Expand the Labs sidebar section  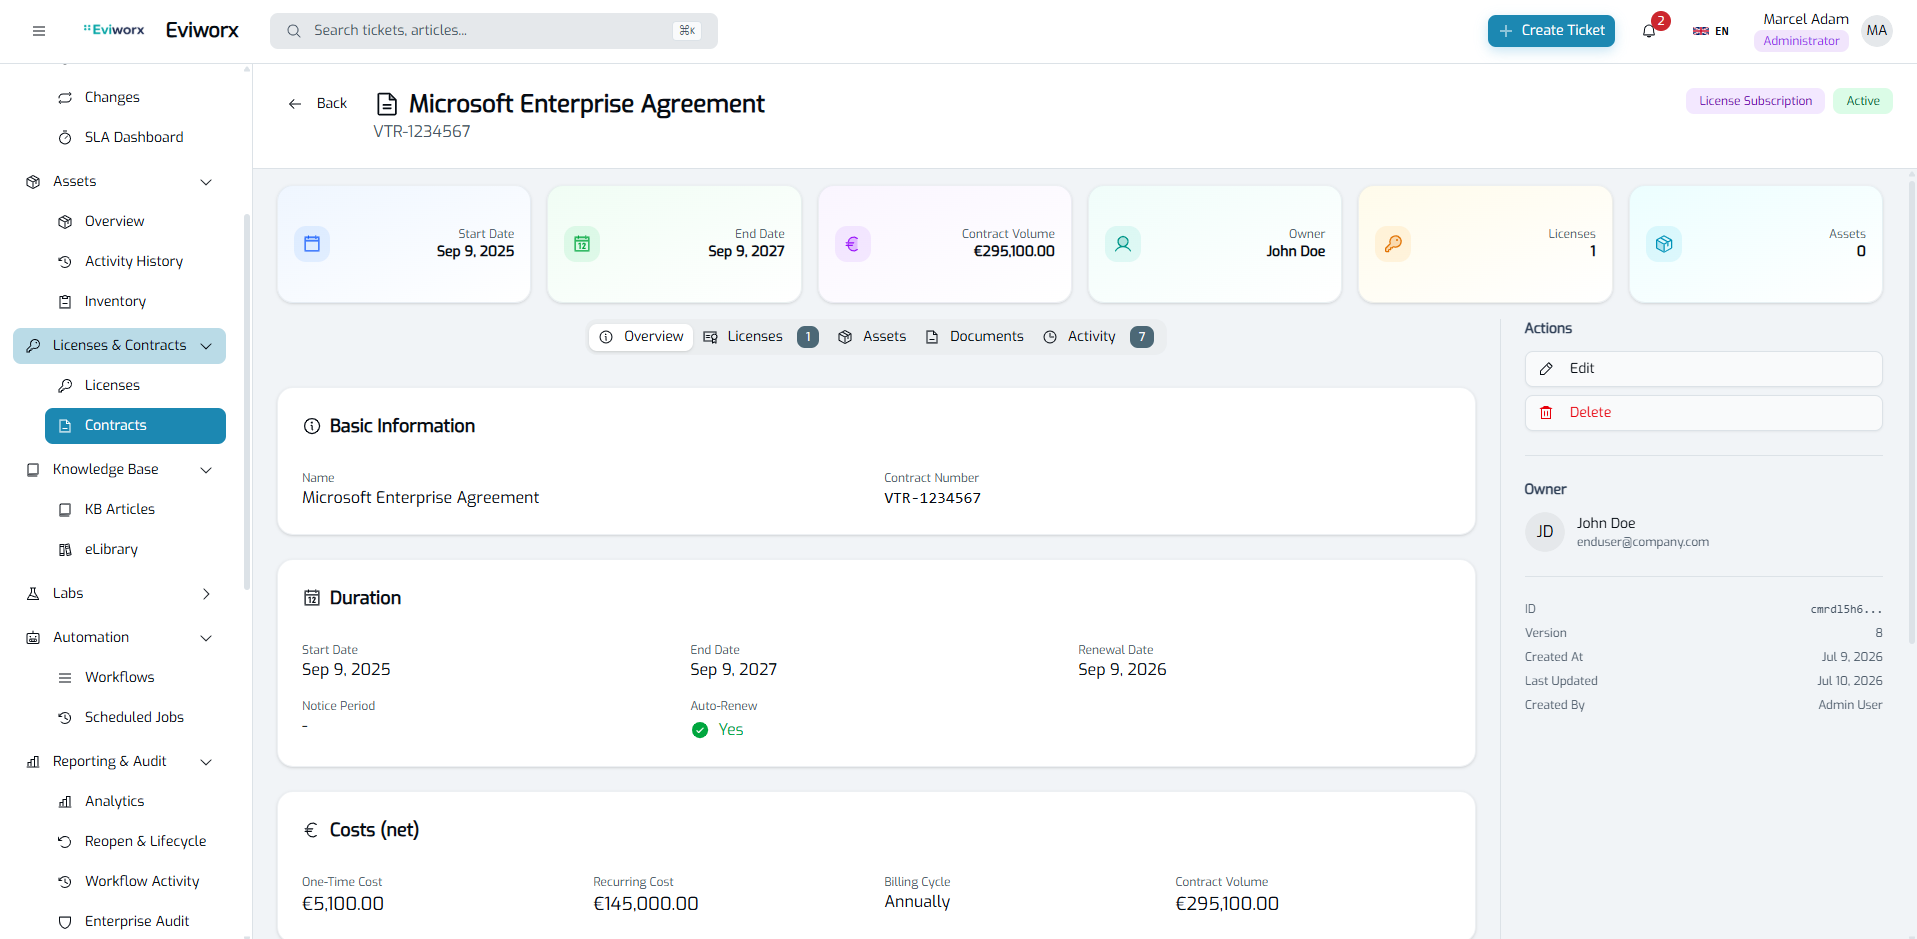click(119, 593)
